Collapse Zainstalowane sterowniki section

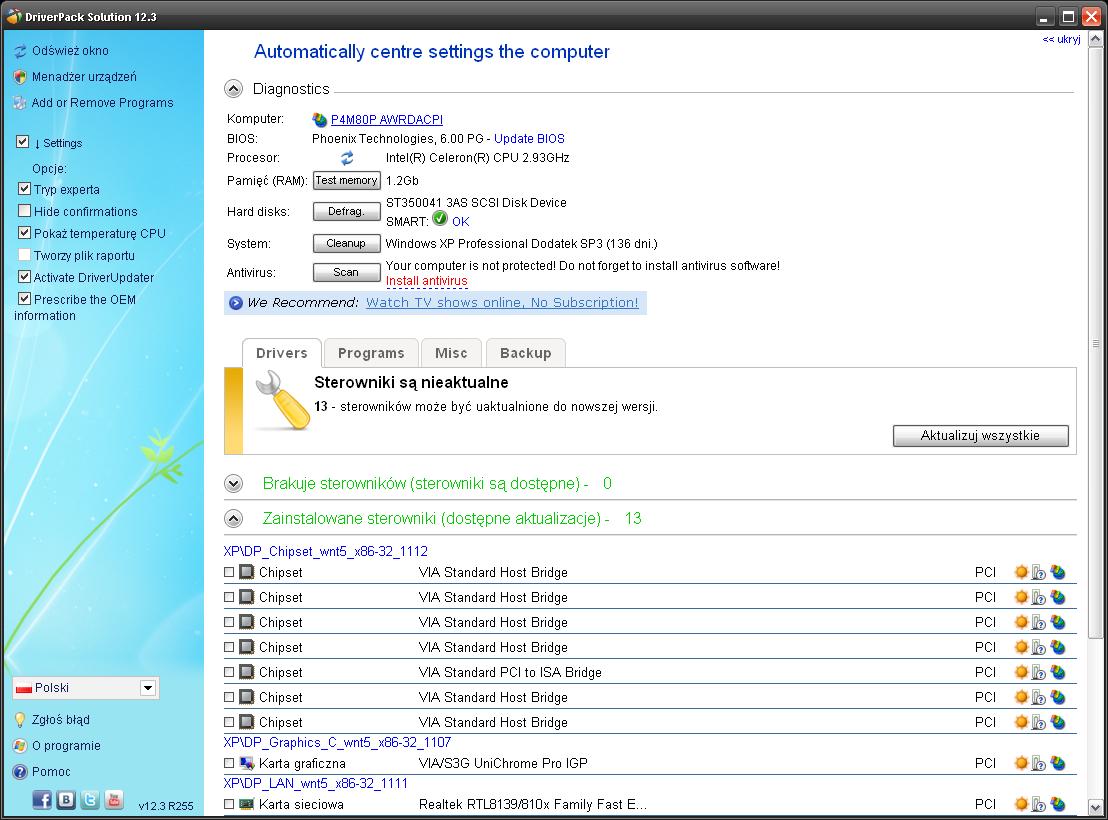coord(233,519)
